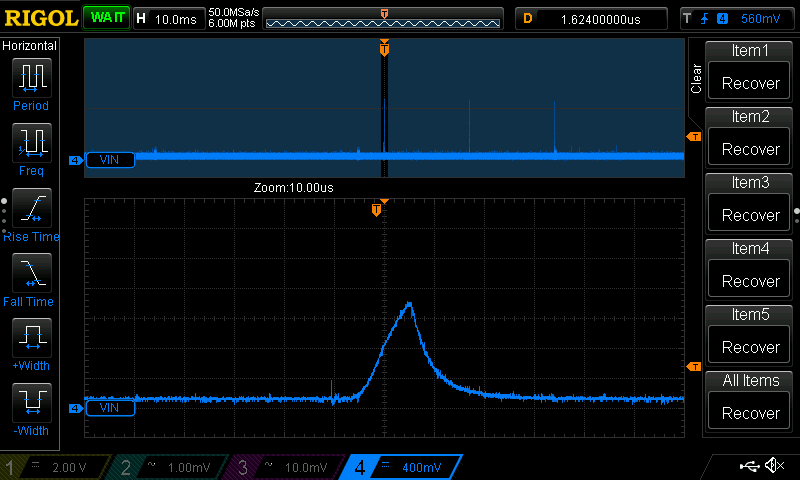
Task: Select the Period measurement icon
Action: [x=32, y=78]
